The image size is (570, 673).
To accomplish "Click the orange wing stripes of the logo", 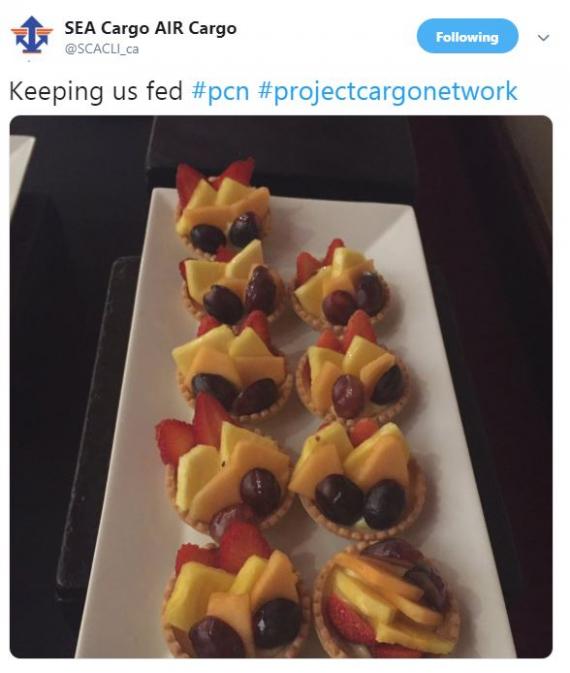I will point(31,31).
